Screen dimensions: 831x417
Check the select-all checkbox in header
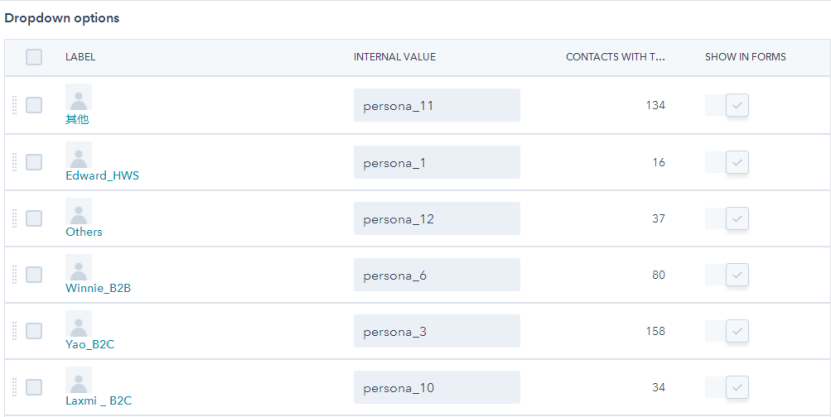[34, 57]
